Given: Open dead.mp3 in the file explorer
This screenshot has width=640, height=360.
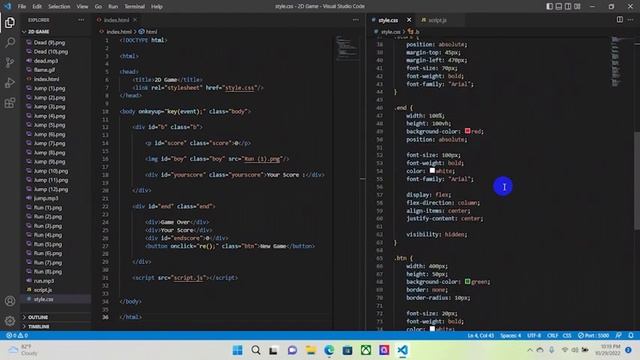Looking at the screenshot, I should point(46,61).
